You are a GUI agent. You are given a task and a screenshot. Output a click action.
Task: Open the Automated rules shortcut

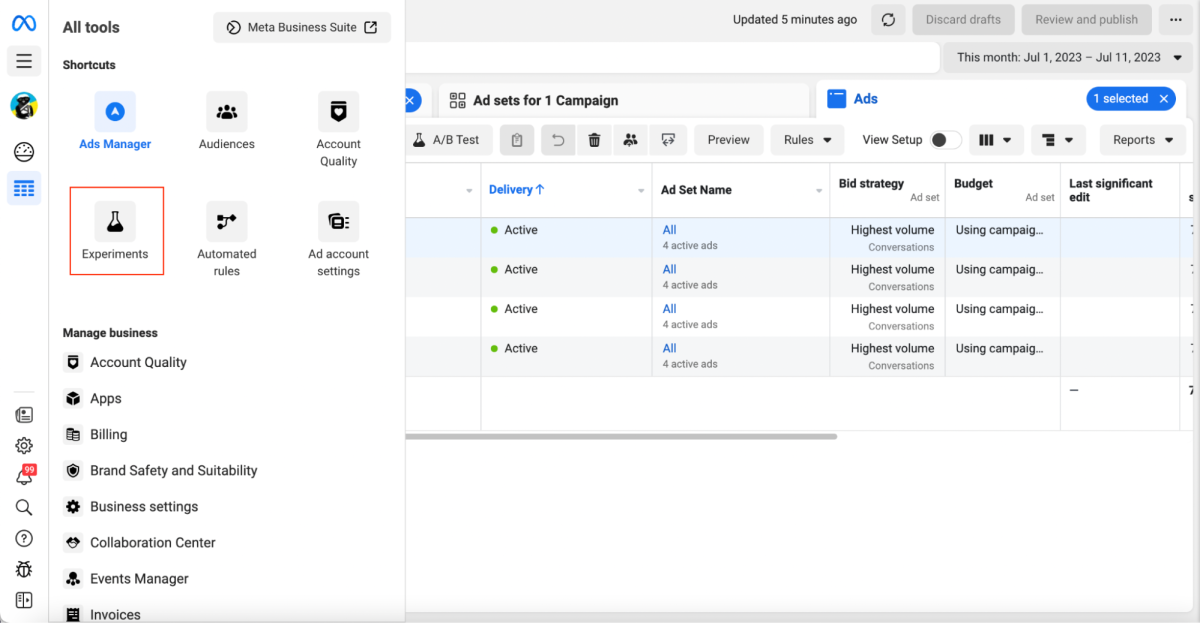pyautogui.click(x=227, y=240)
